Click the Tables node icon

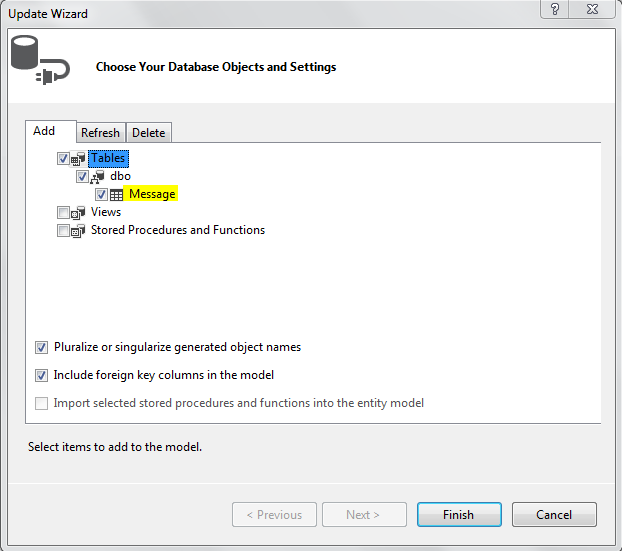tap(78, 159)
